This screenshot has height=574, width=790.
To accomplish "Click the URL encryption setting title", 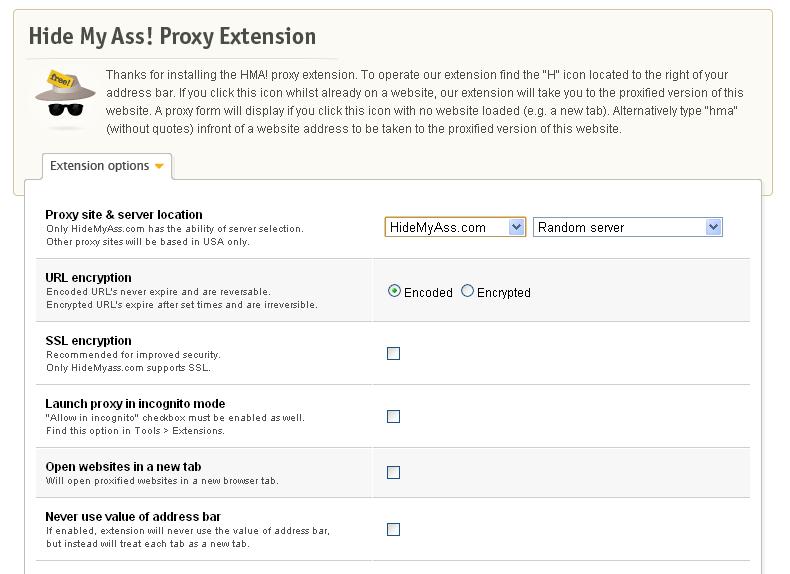I will click(88, 278).
